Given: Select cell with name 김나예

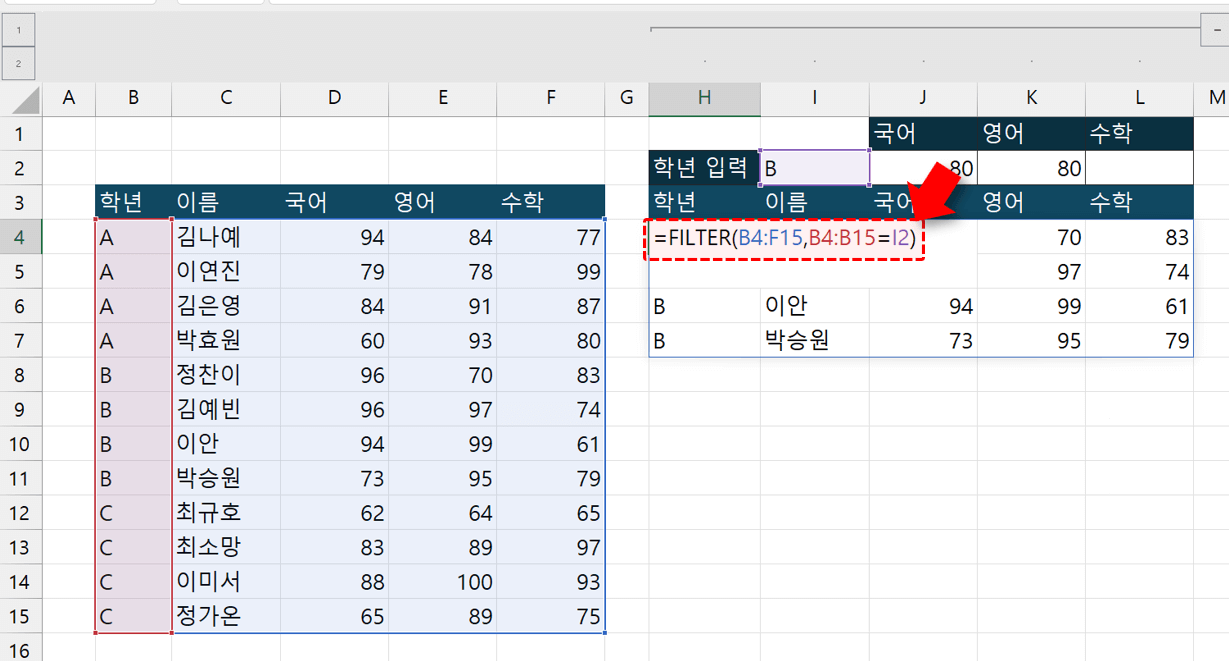Looking at the screenshot, I should coord(226,237).
